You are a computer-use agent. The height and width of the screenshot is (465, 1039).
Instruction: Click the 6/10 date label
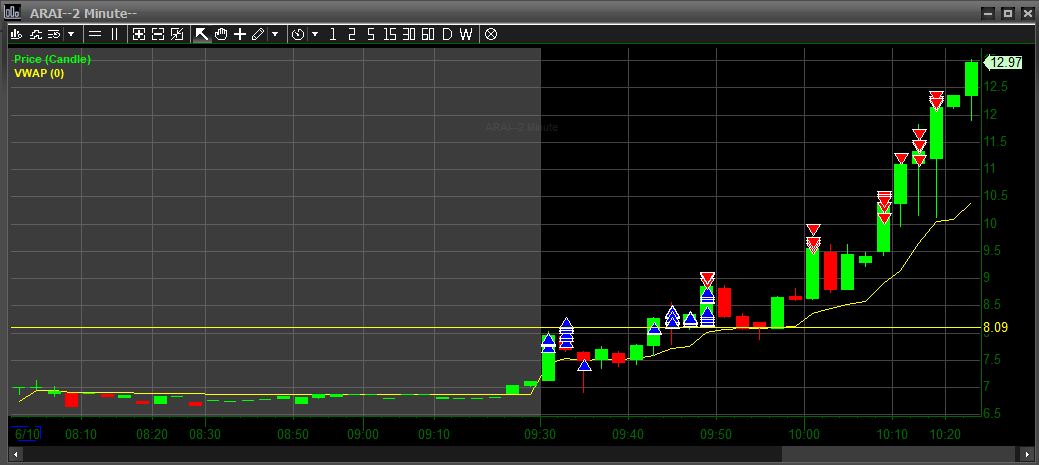(28, 434)
